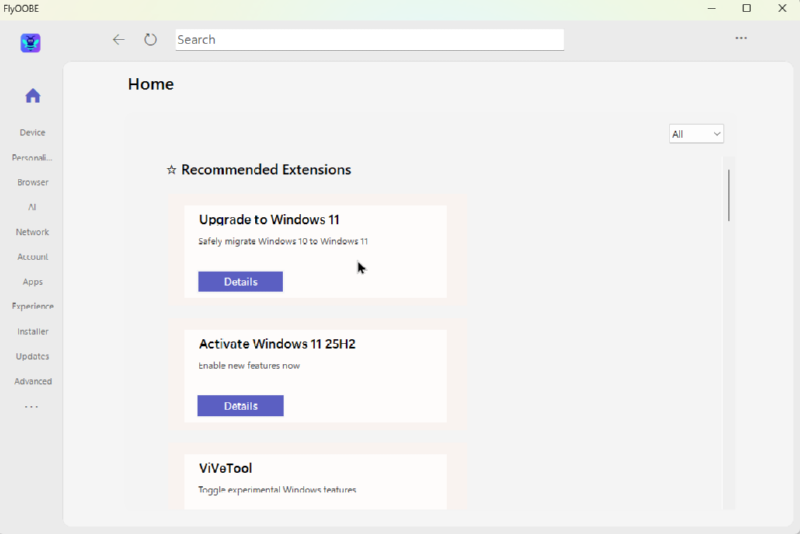Expand the sidebar overflow ellipsis
Screen dimensions: 800x534
pos(32,407)
